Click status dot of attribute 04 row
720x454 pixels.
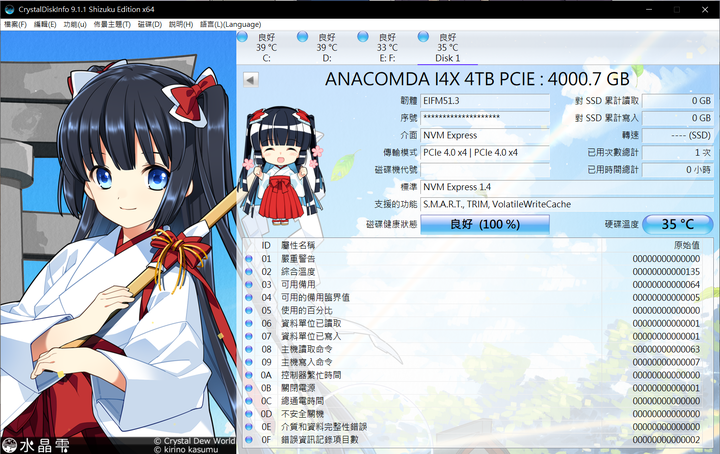click(x=249, y=297)
